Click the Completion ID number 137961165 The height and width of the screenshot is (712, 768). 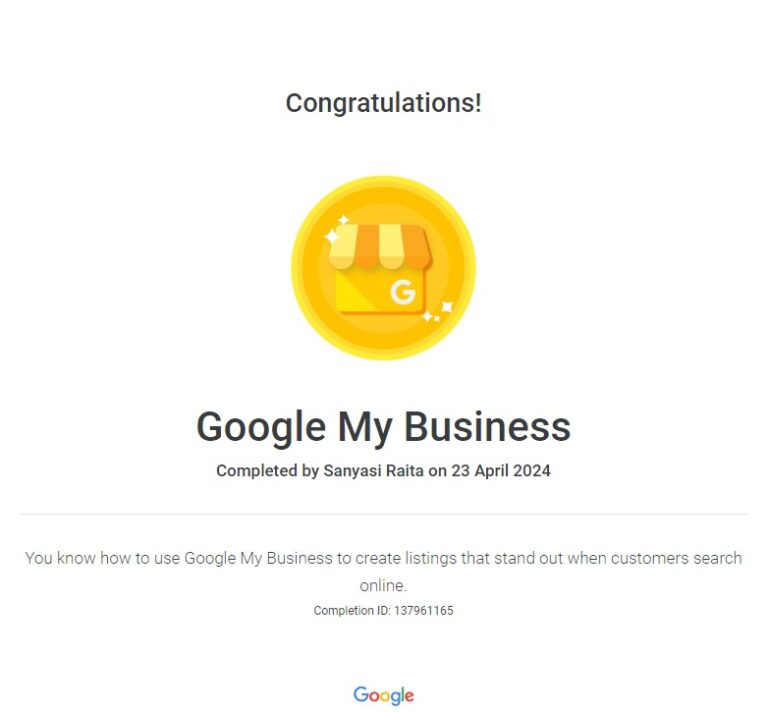(424, 611)
